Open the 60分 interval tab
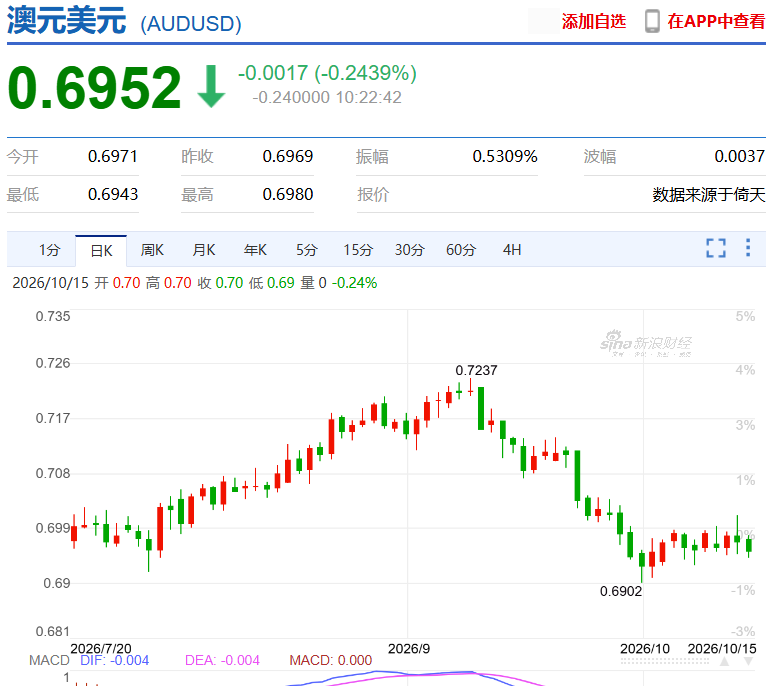 [x=461, y=250]
